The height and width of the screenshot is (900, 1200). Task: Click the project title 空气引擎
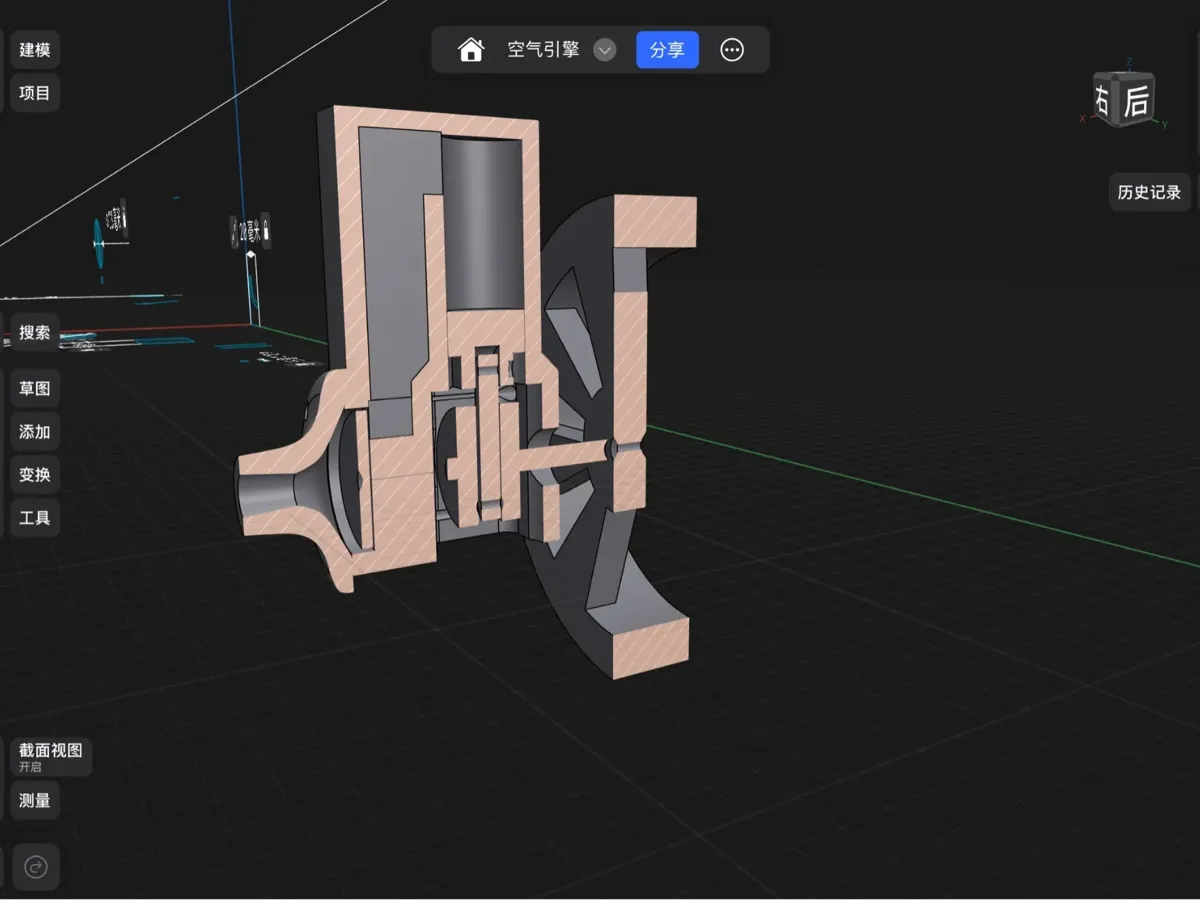(x=543, y=50)
